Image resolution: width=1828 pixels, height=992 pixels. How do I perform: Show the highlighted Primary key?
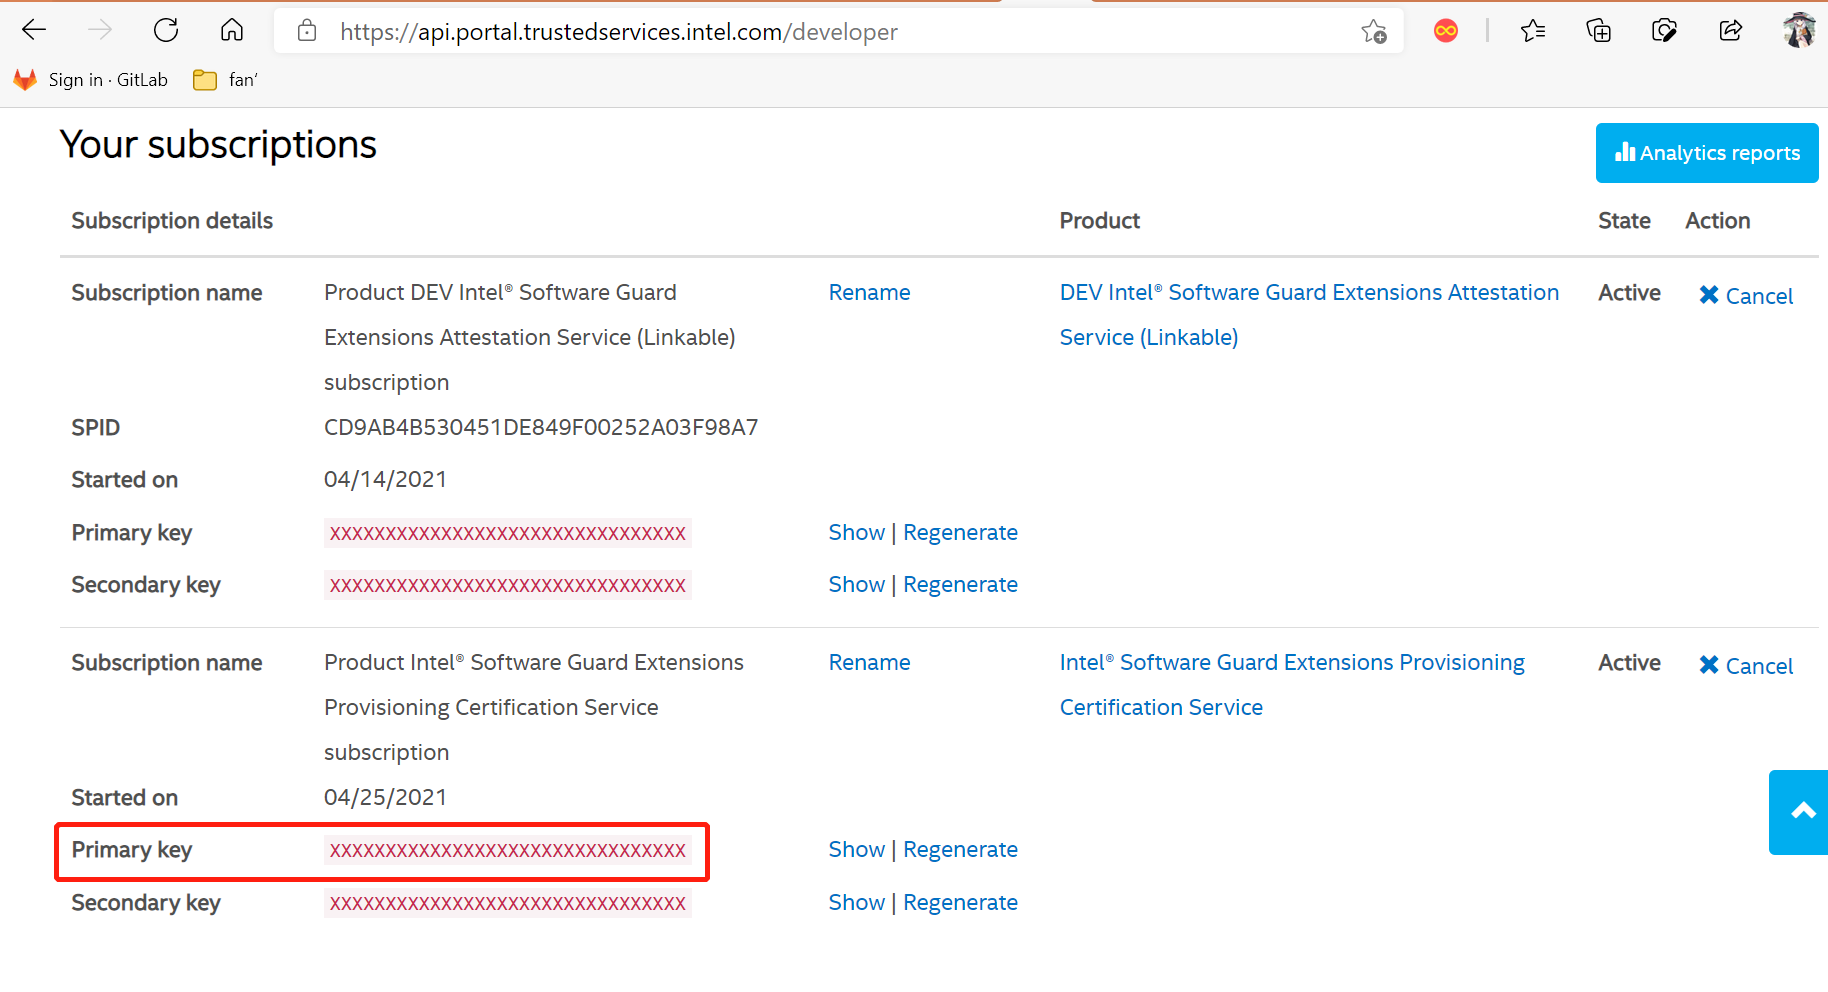(x=856, y=849)
